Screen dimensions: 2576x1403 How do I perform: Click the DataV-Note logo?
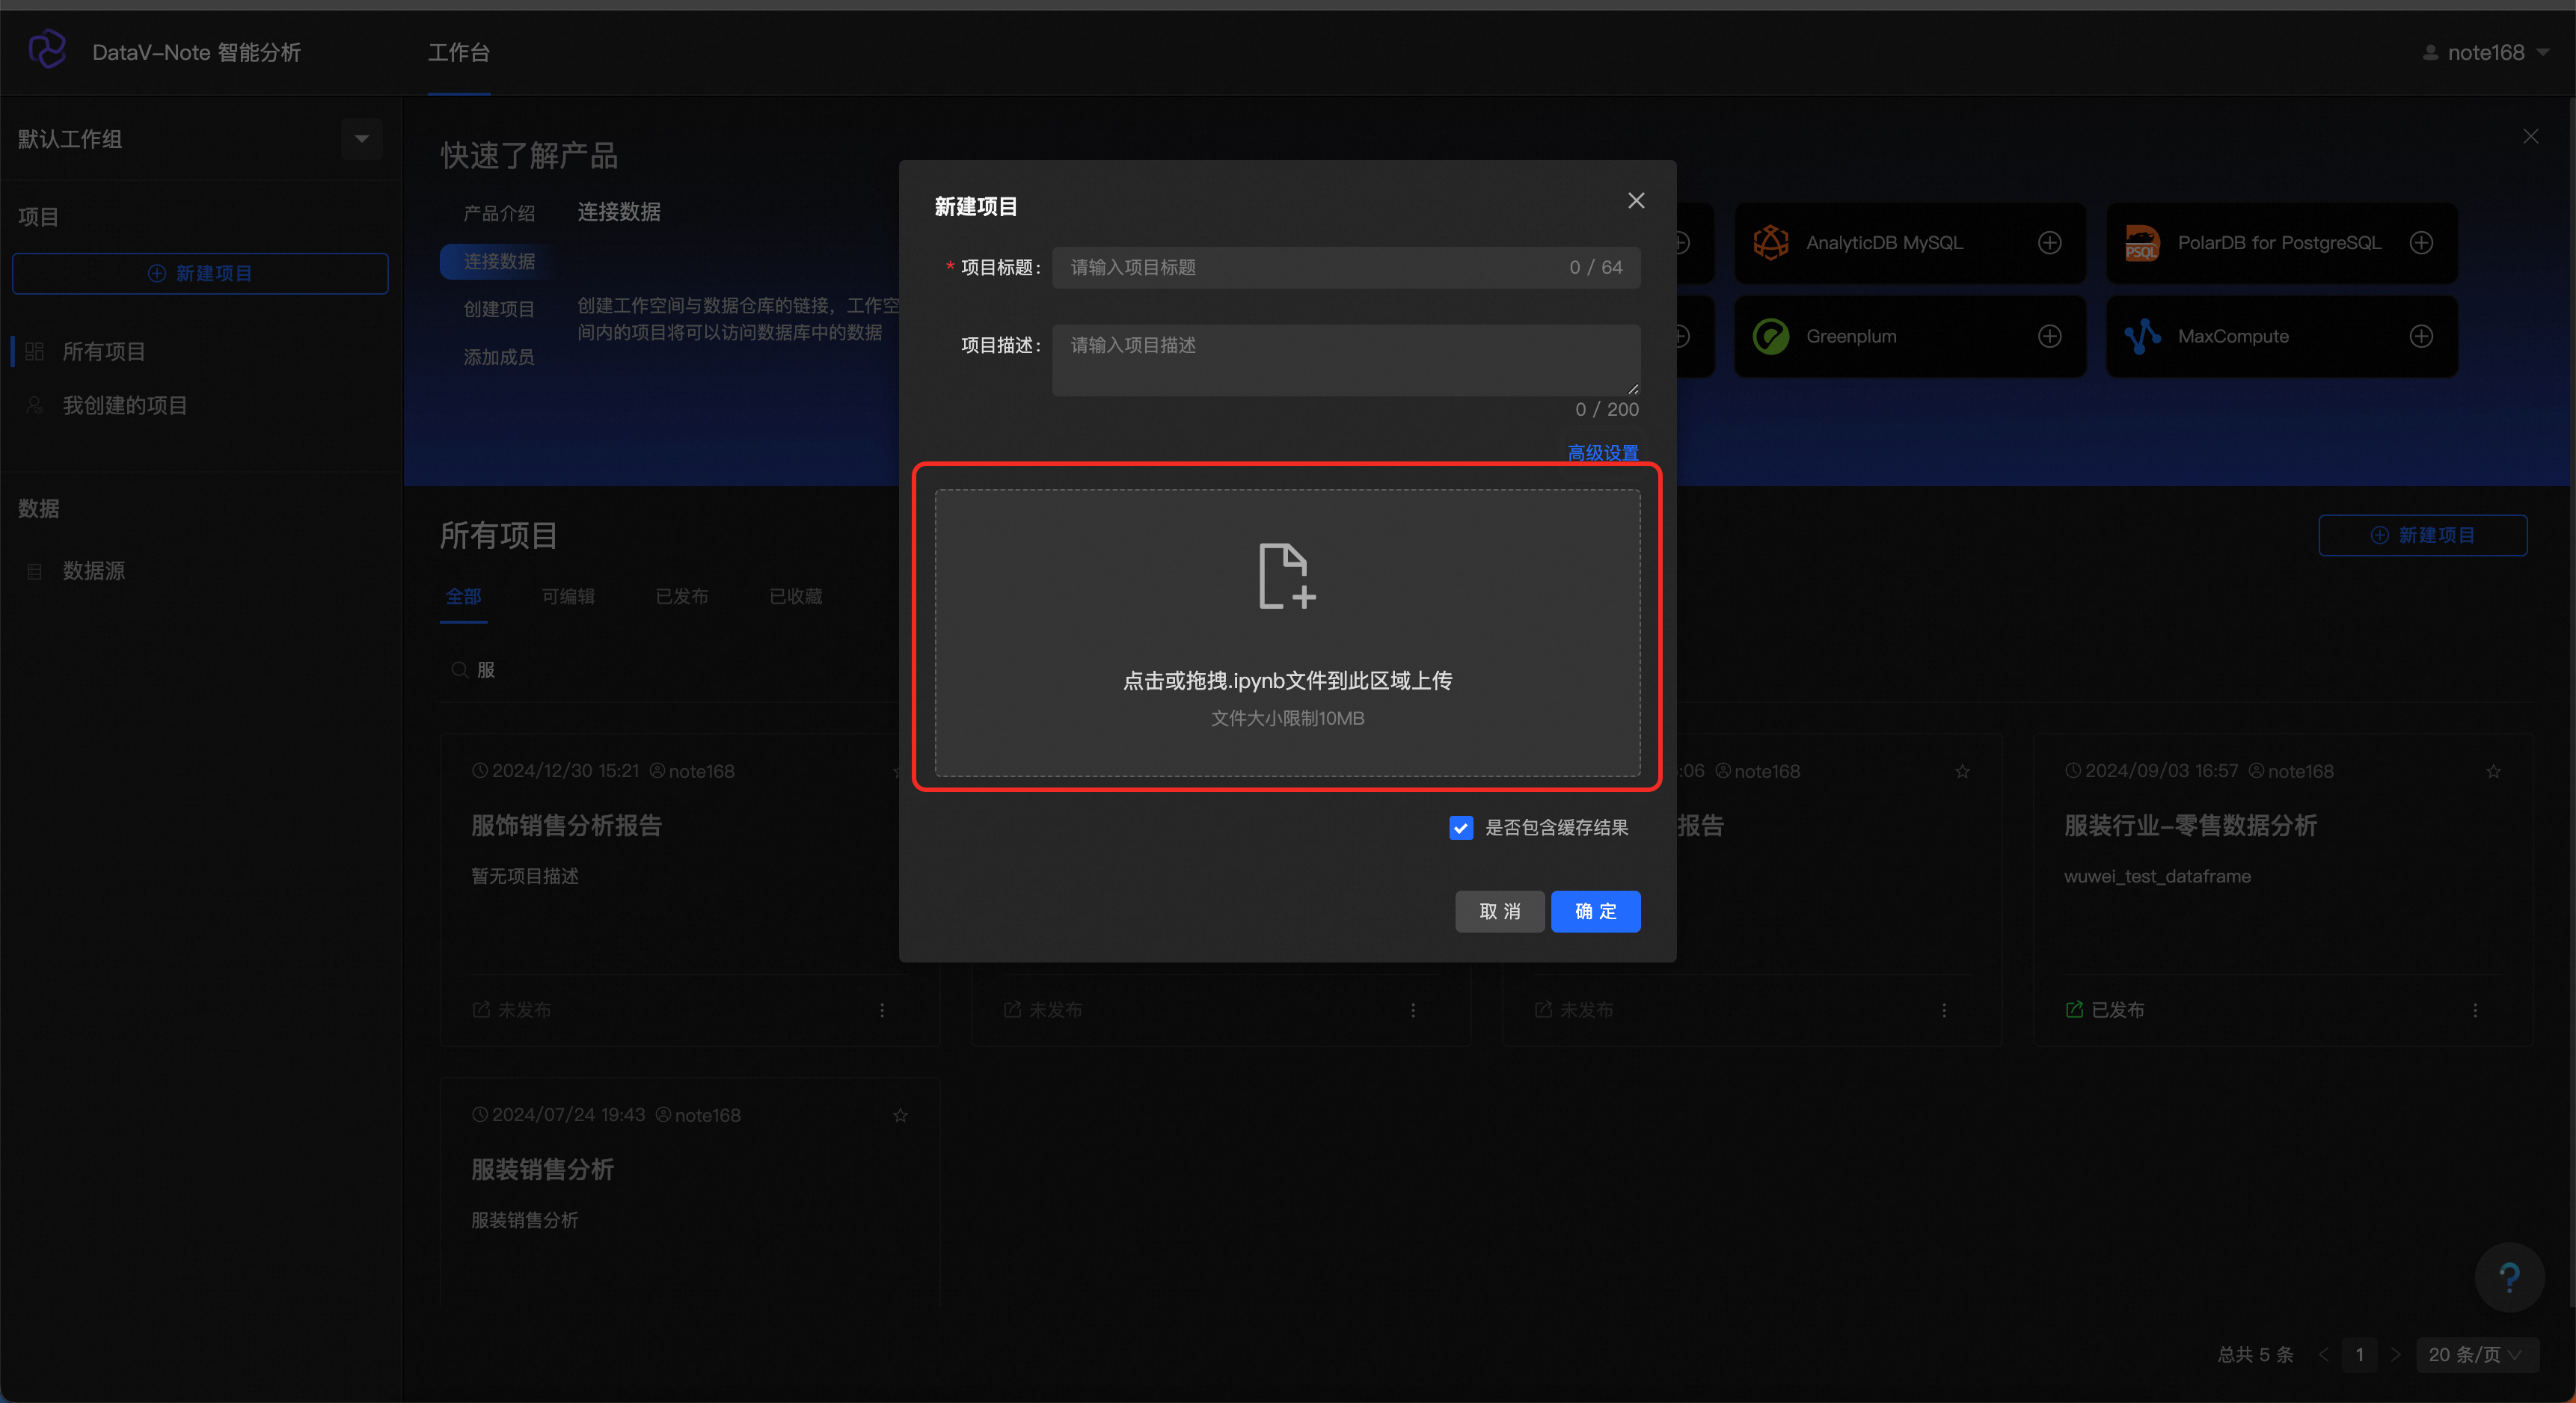pos(47,50)
